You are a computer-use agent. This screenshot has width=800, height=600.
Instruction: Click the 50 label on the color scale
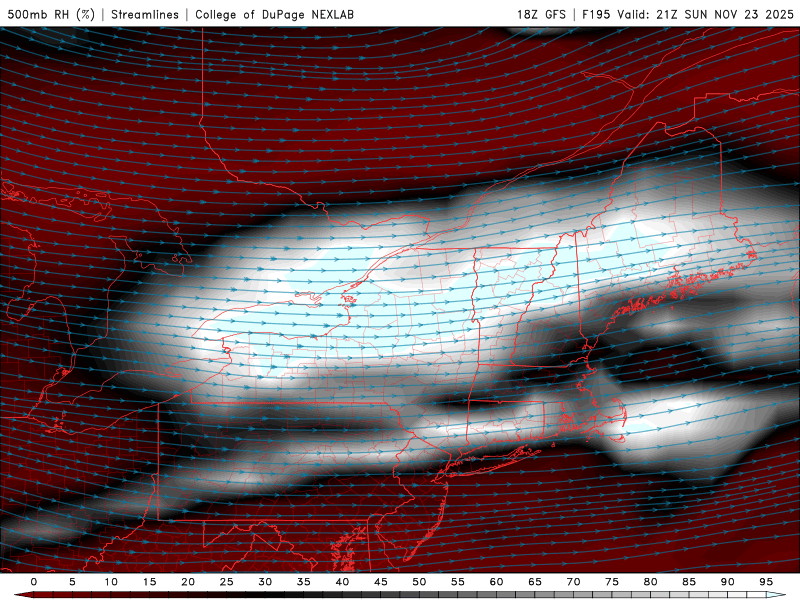click(419, 582)
